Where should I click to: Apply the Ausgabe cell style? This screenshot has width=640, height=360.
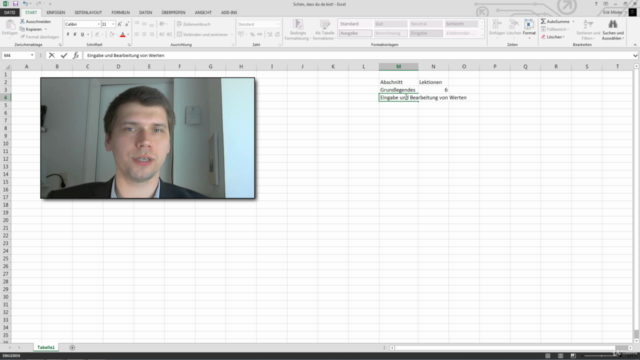point(356,33)
